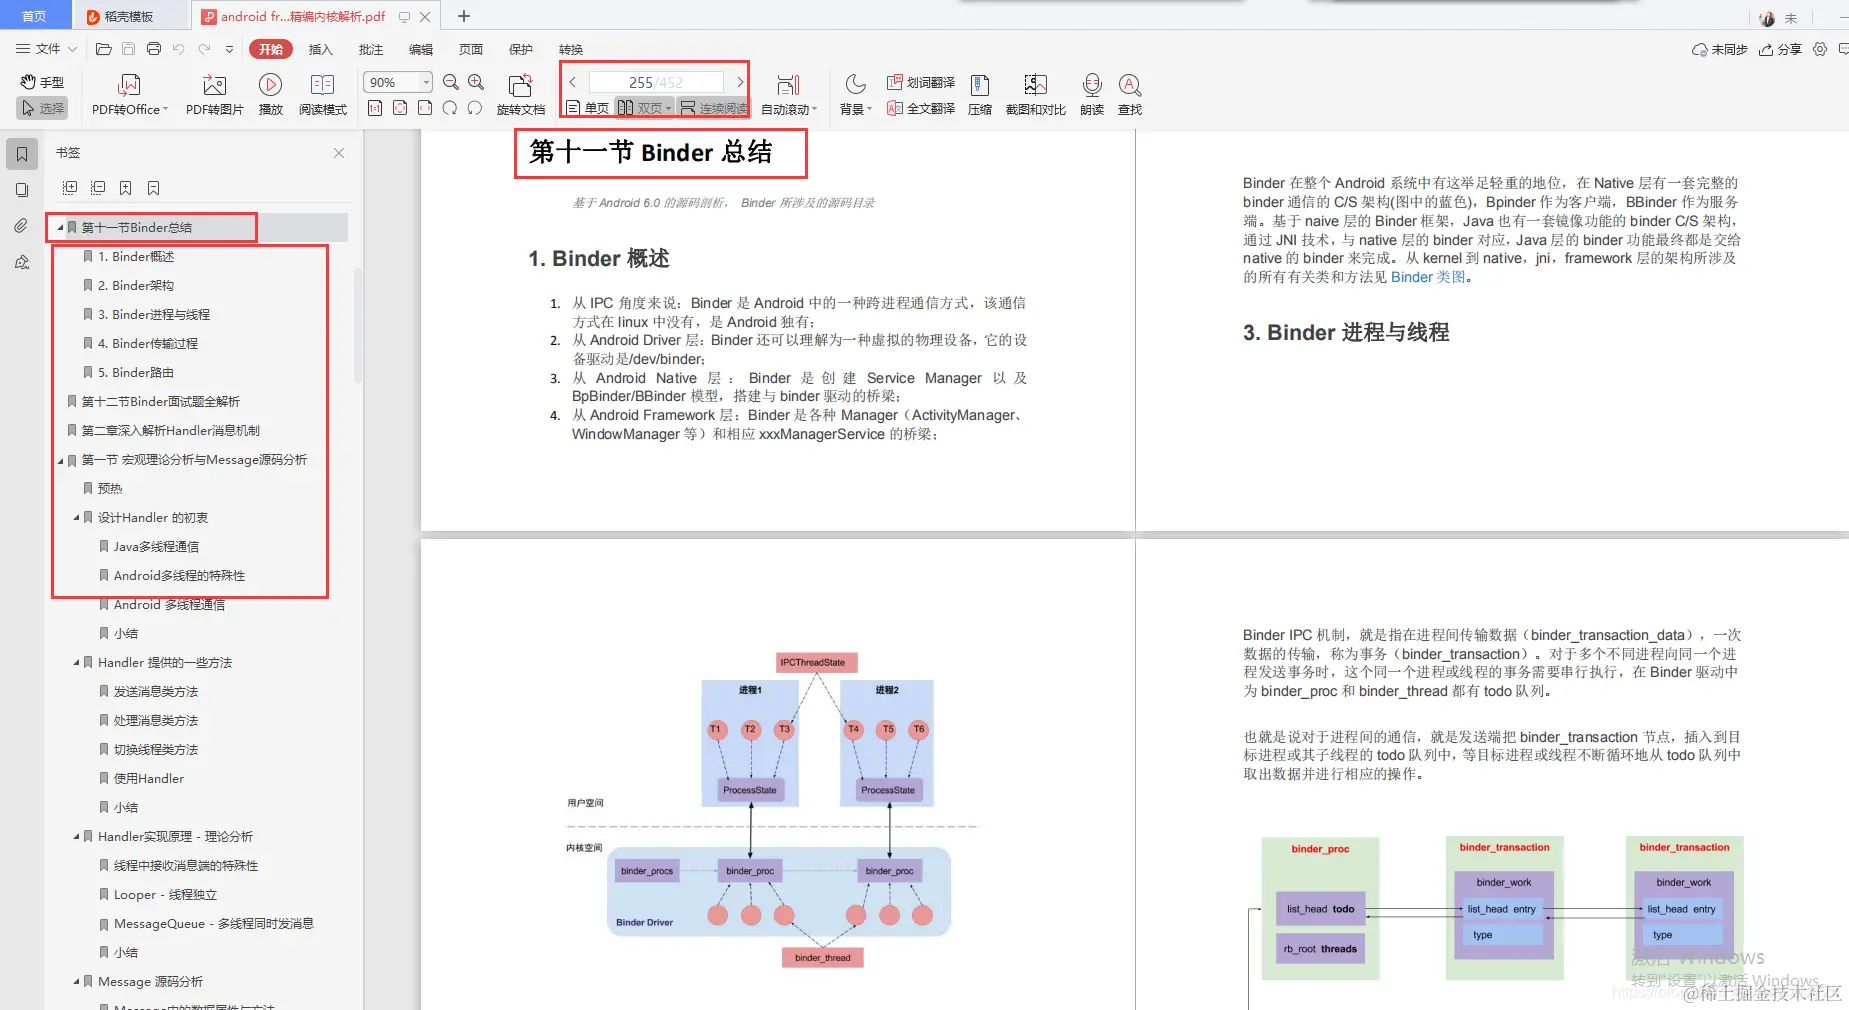
Task: Click the 分享 share button
Action: [1784, 49]
